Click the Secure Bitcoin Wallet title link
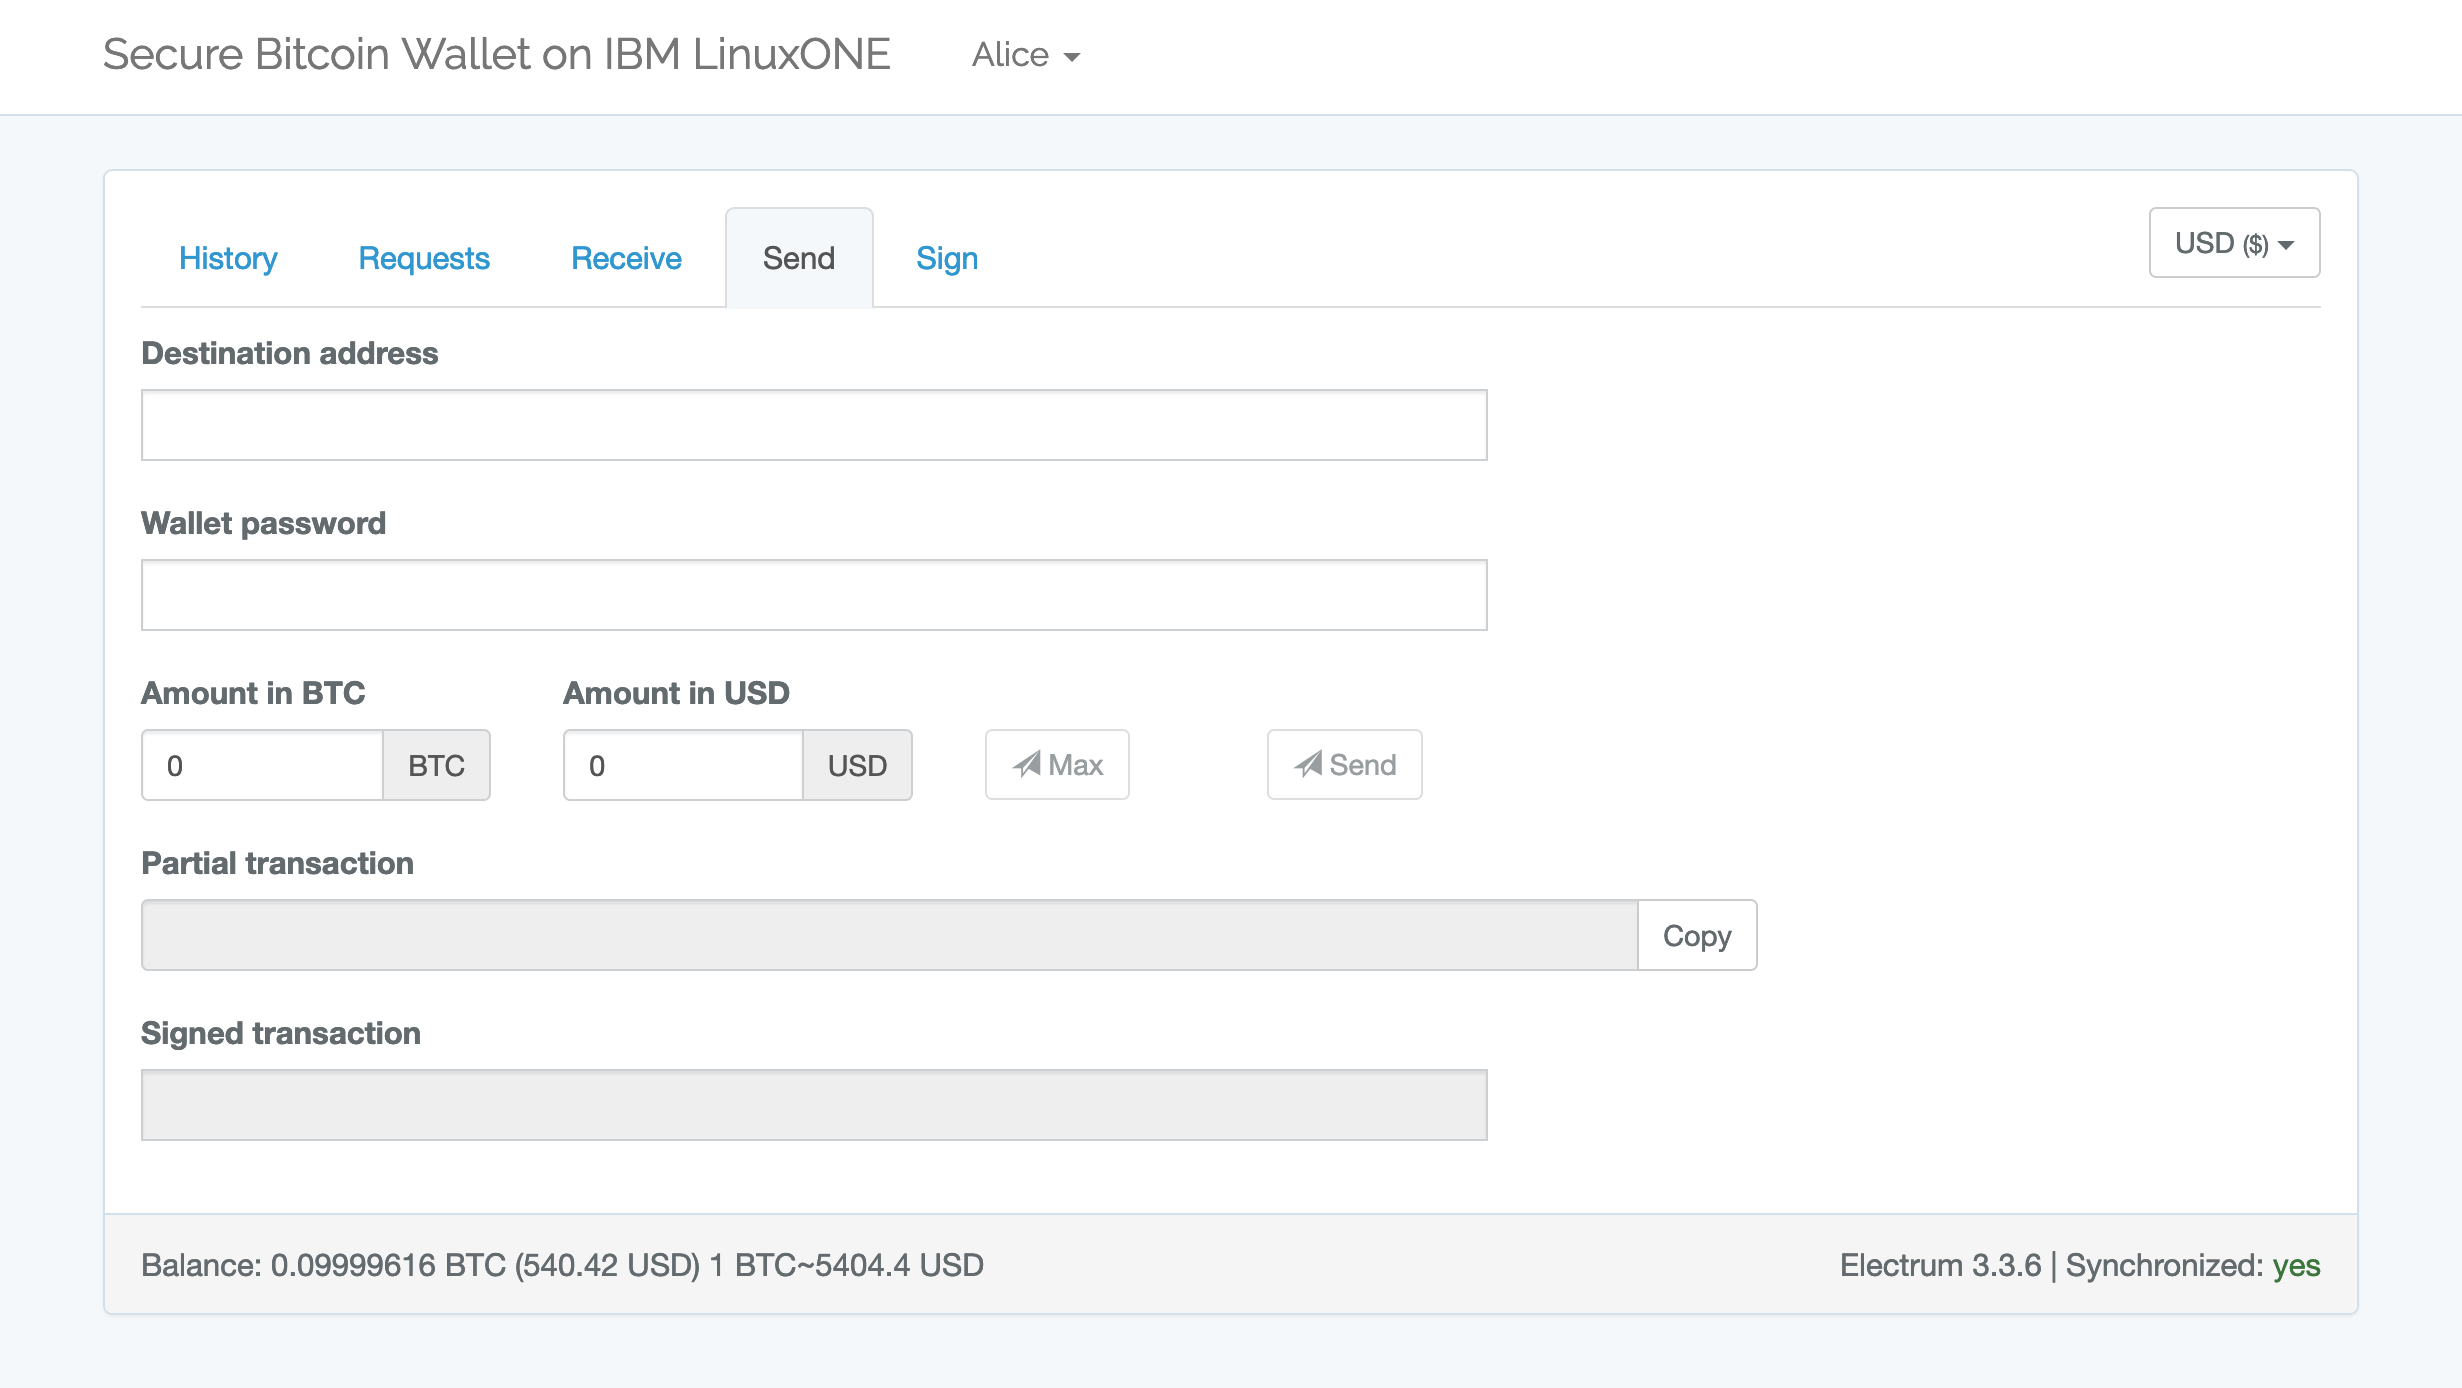 496,55
